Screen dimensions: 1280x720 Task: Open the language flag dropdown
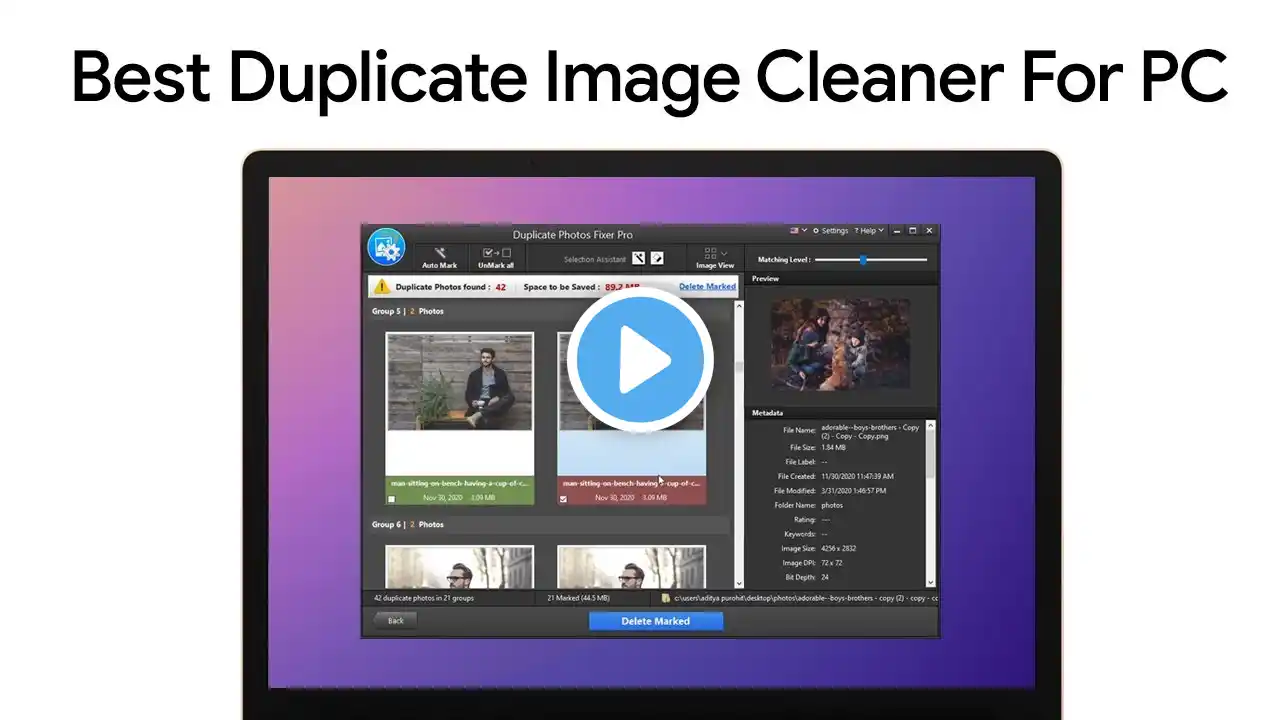(x=798, y=231)
